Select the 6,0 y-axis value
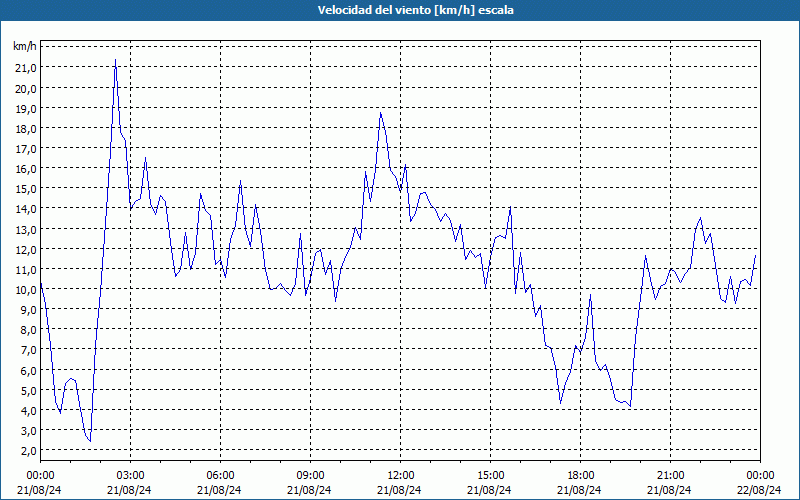The height and width of the screenshot is (500, 800). pyautogui.click(x=28, y=370)
